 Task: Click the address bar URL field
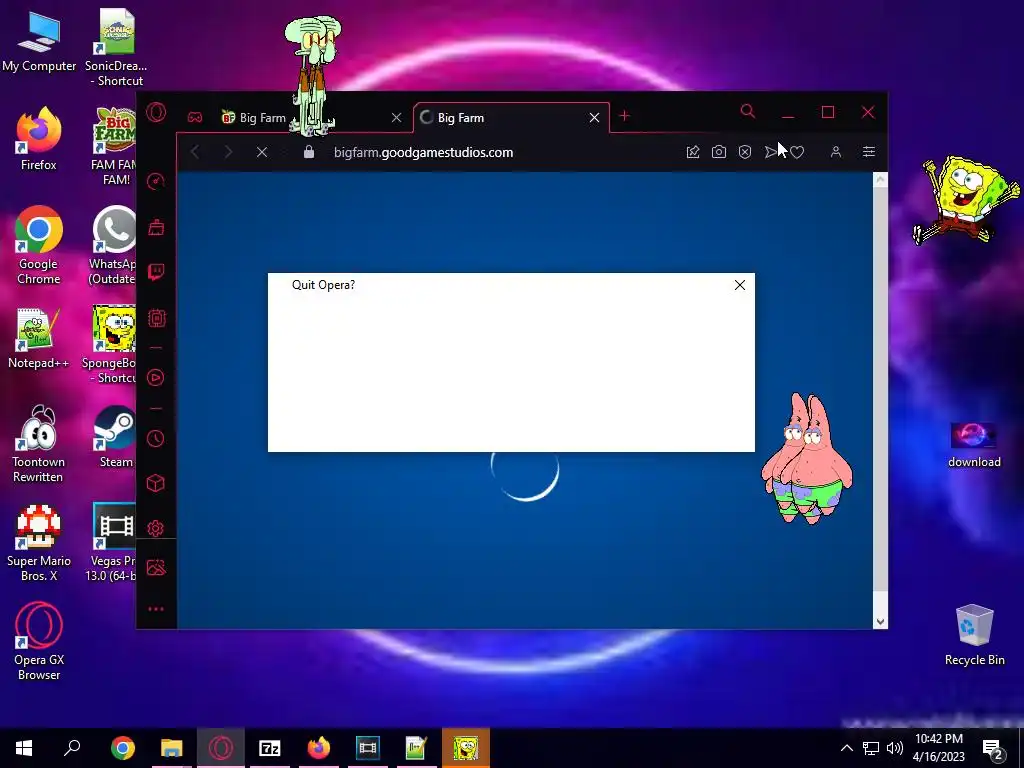click(423, 152)
